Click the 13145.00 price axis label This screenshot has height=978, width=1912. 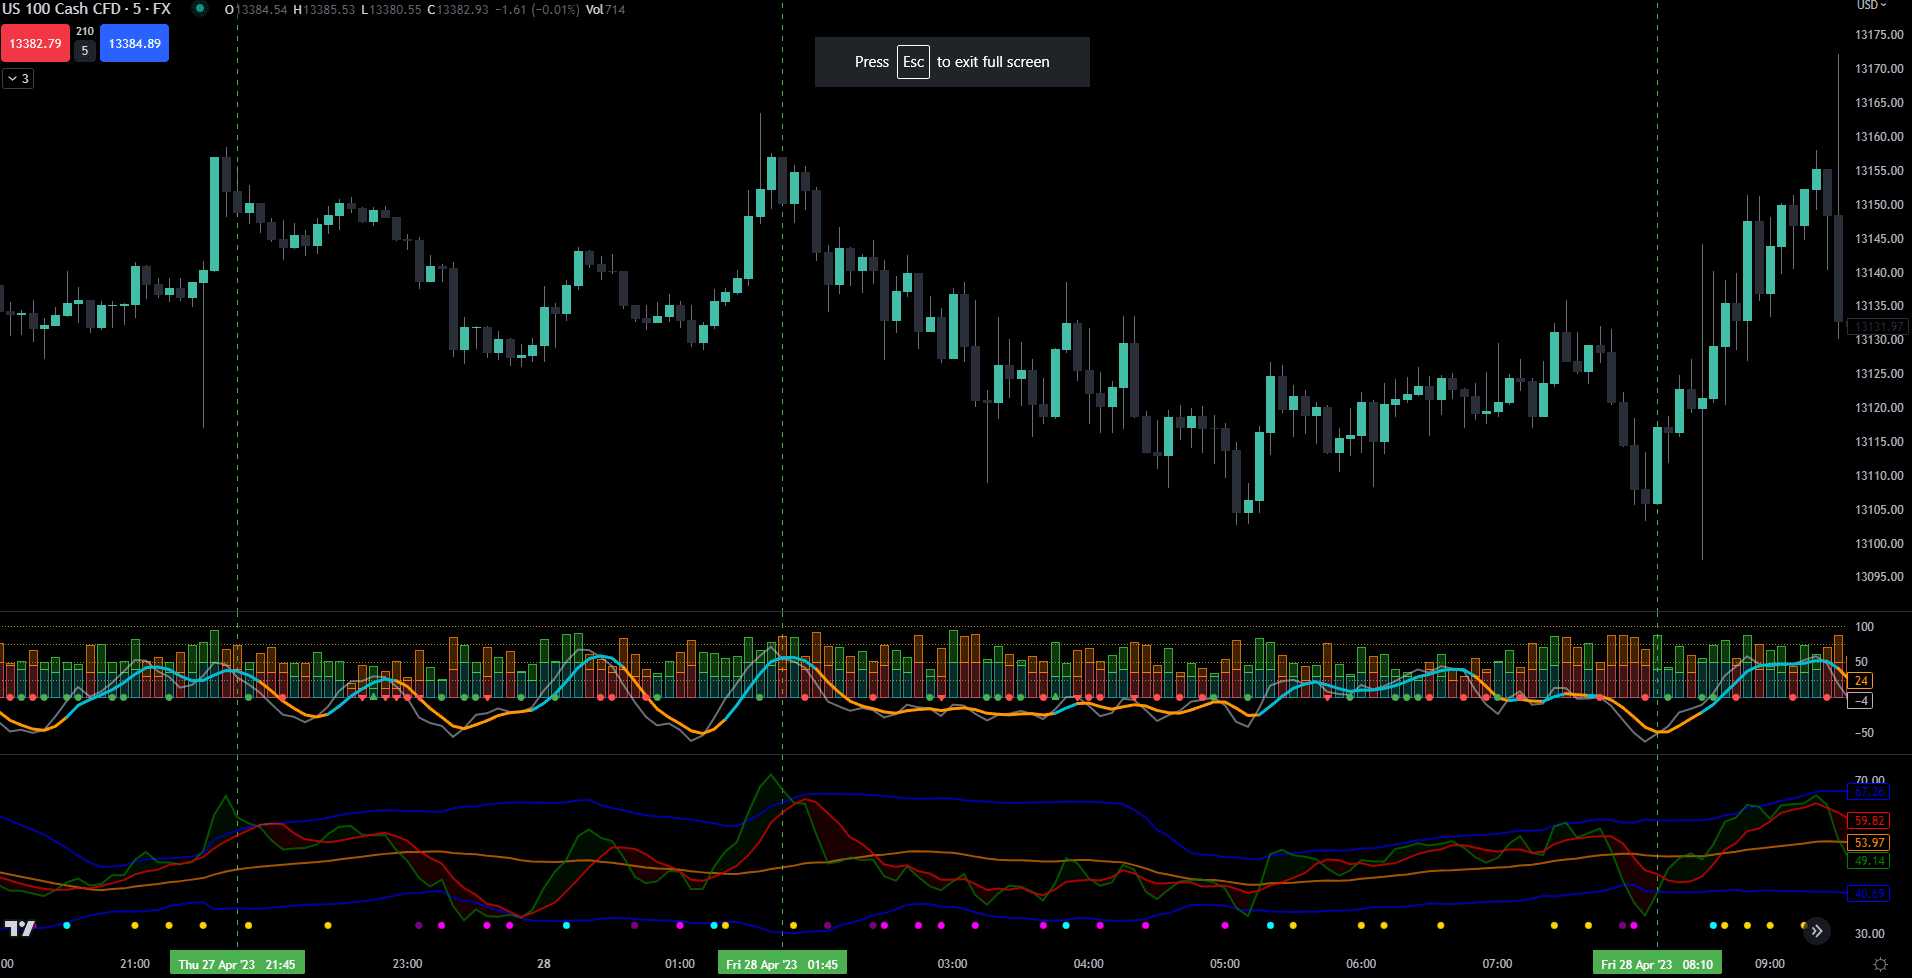(x=1879, y=239)
